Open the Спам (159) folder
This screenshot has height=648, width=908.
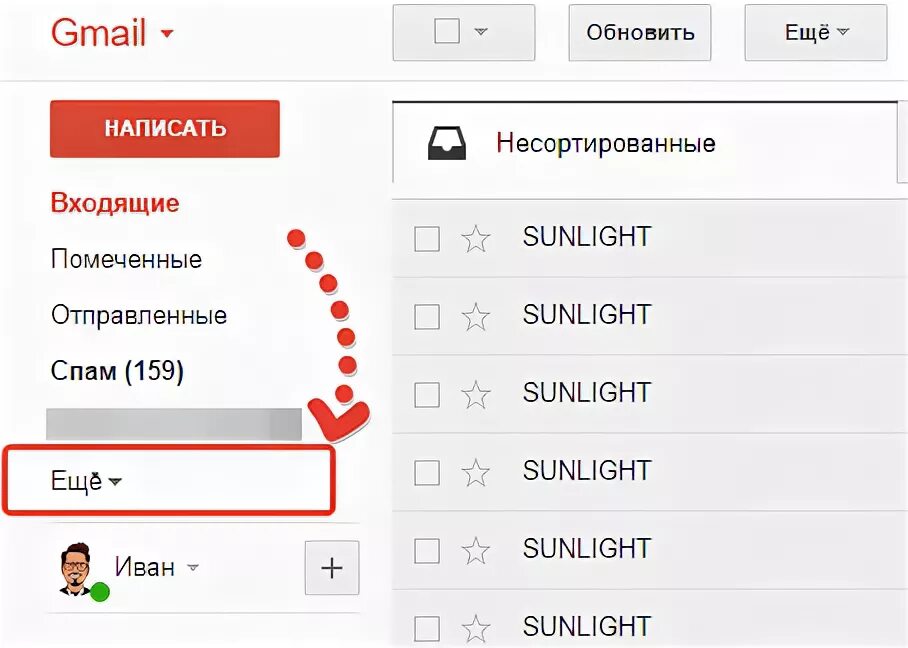(117, 371)
